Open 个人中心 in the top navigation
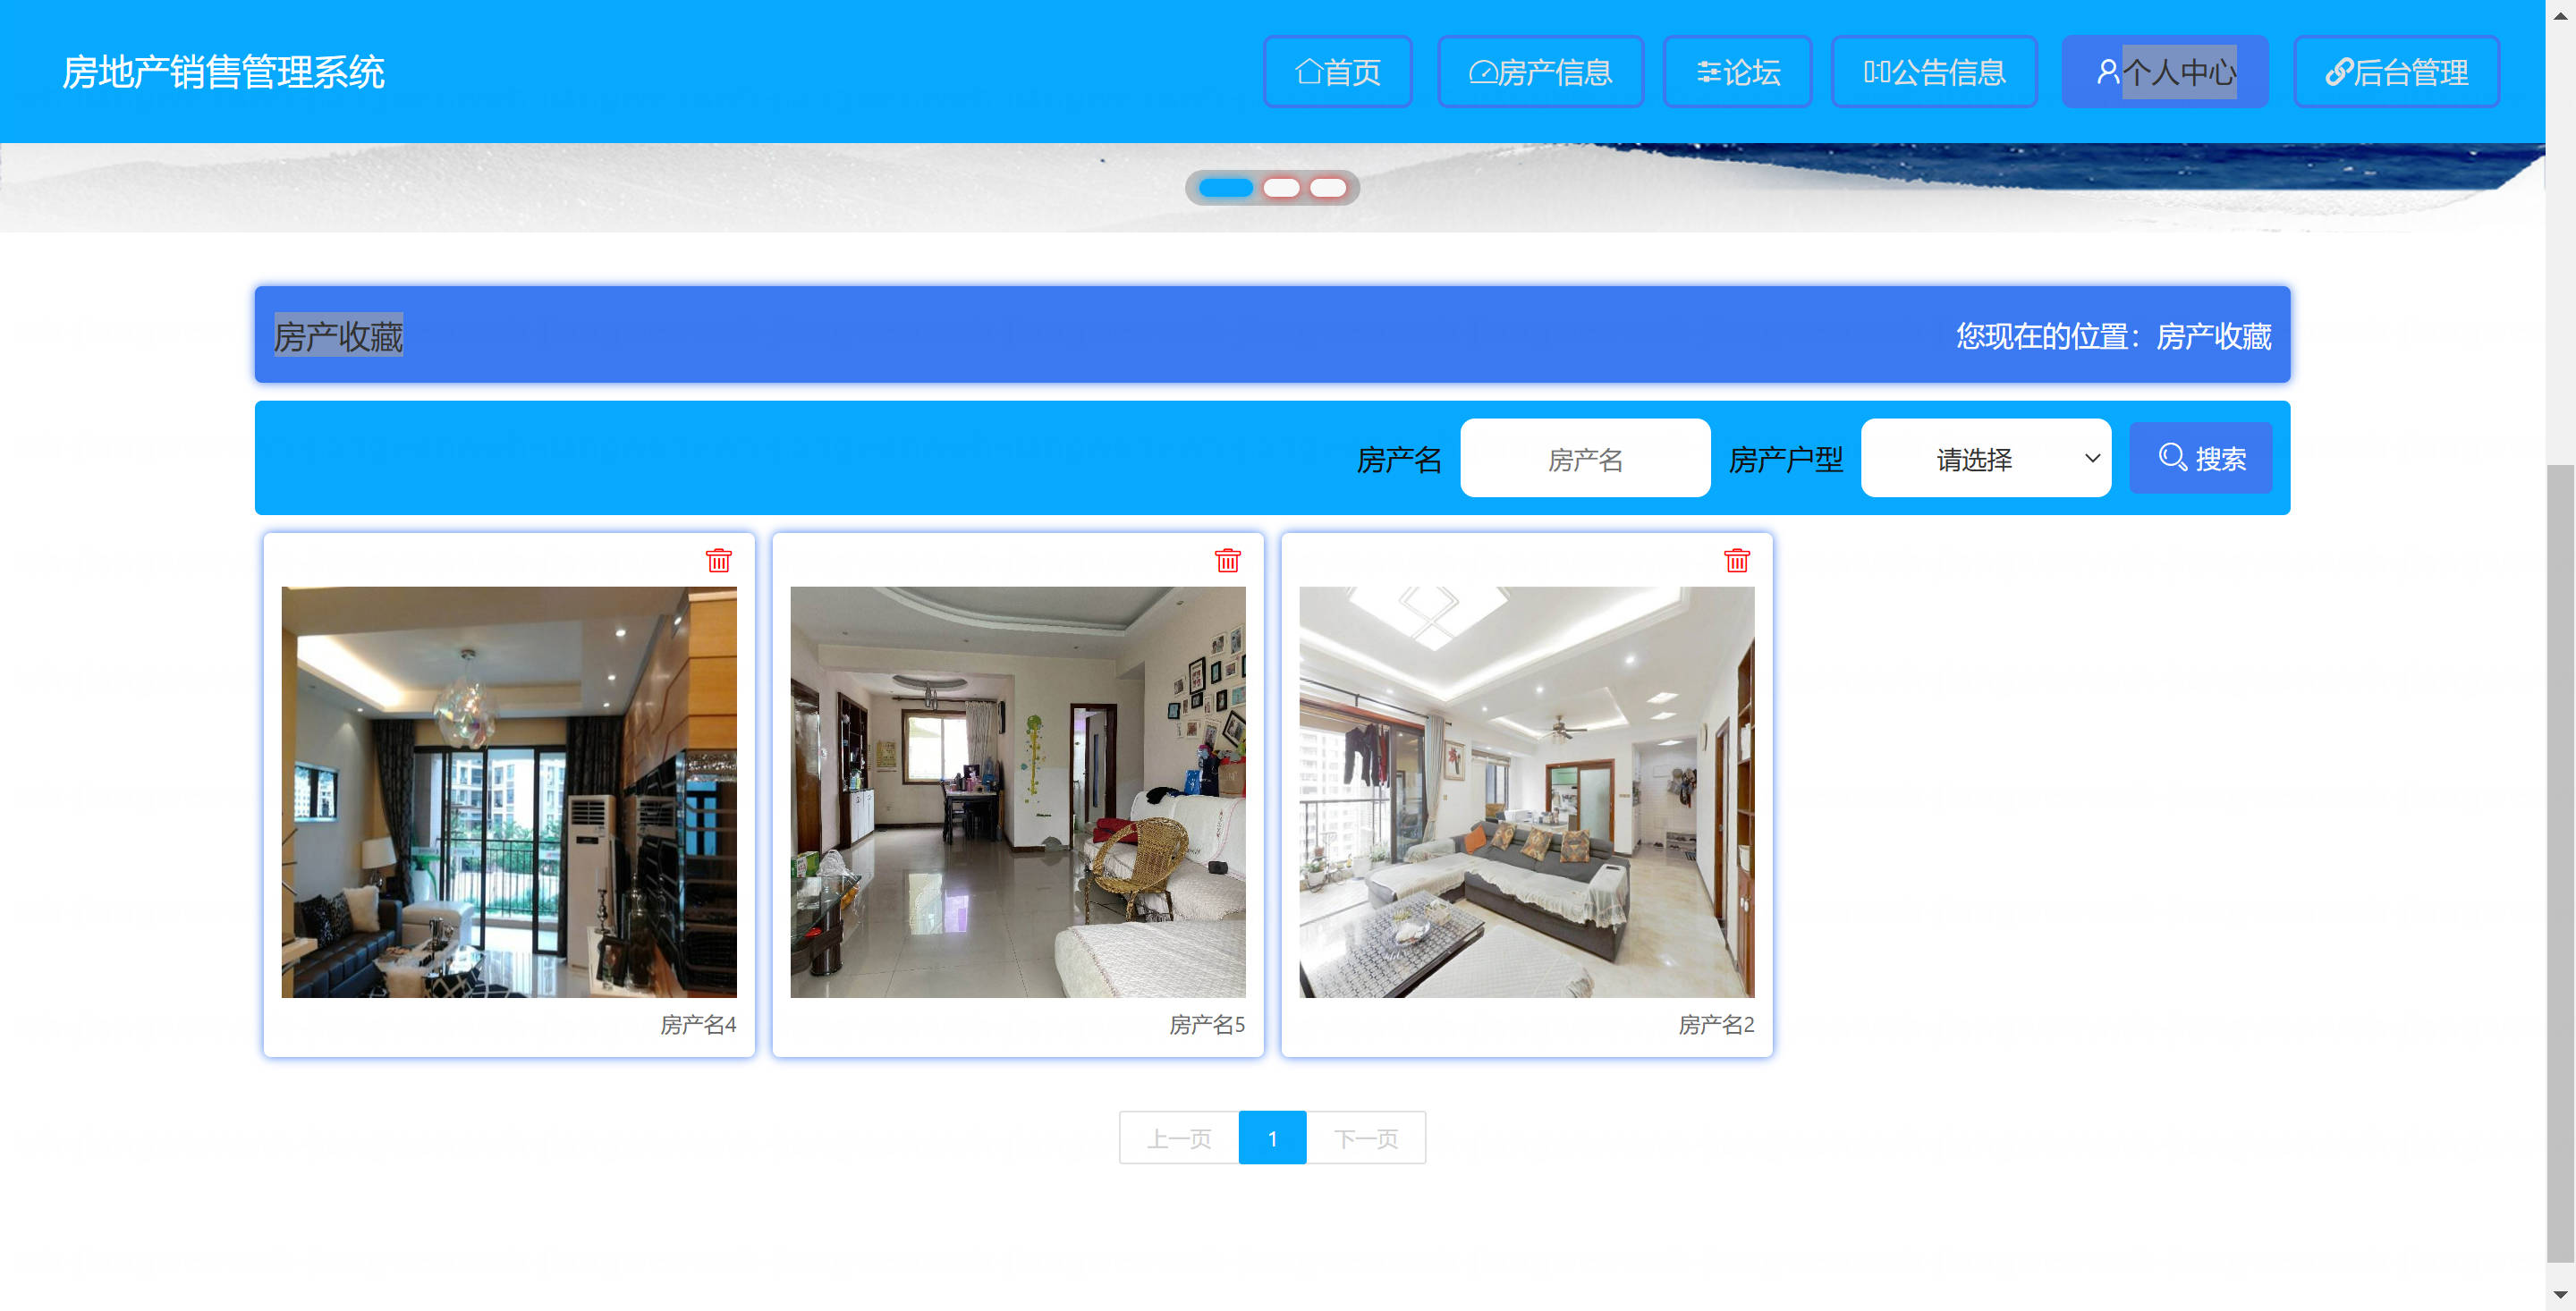This screenshot has width=2576, height=1311. [x=2164, y=72]
